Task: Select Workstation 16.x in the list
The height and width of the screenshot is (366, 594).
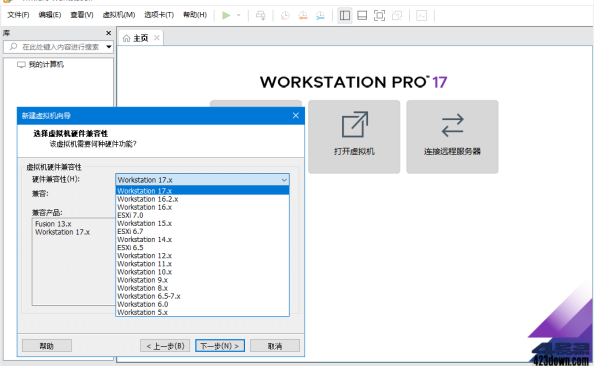Action: [202, 207]
